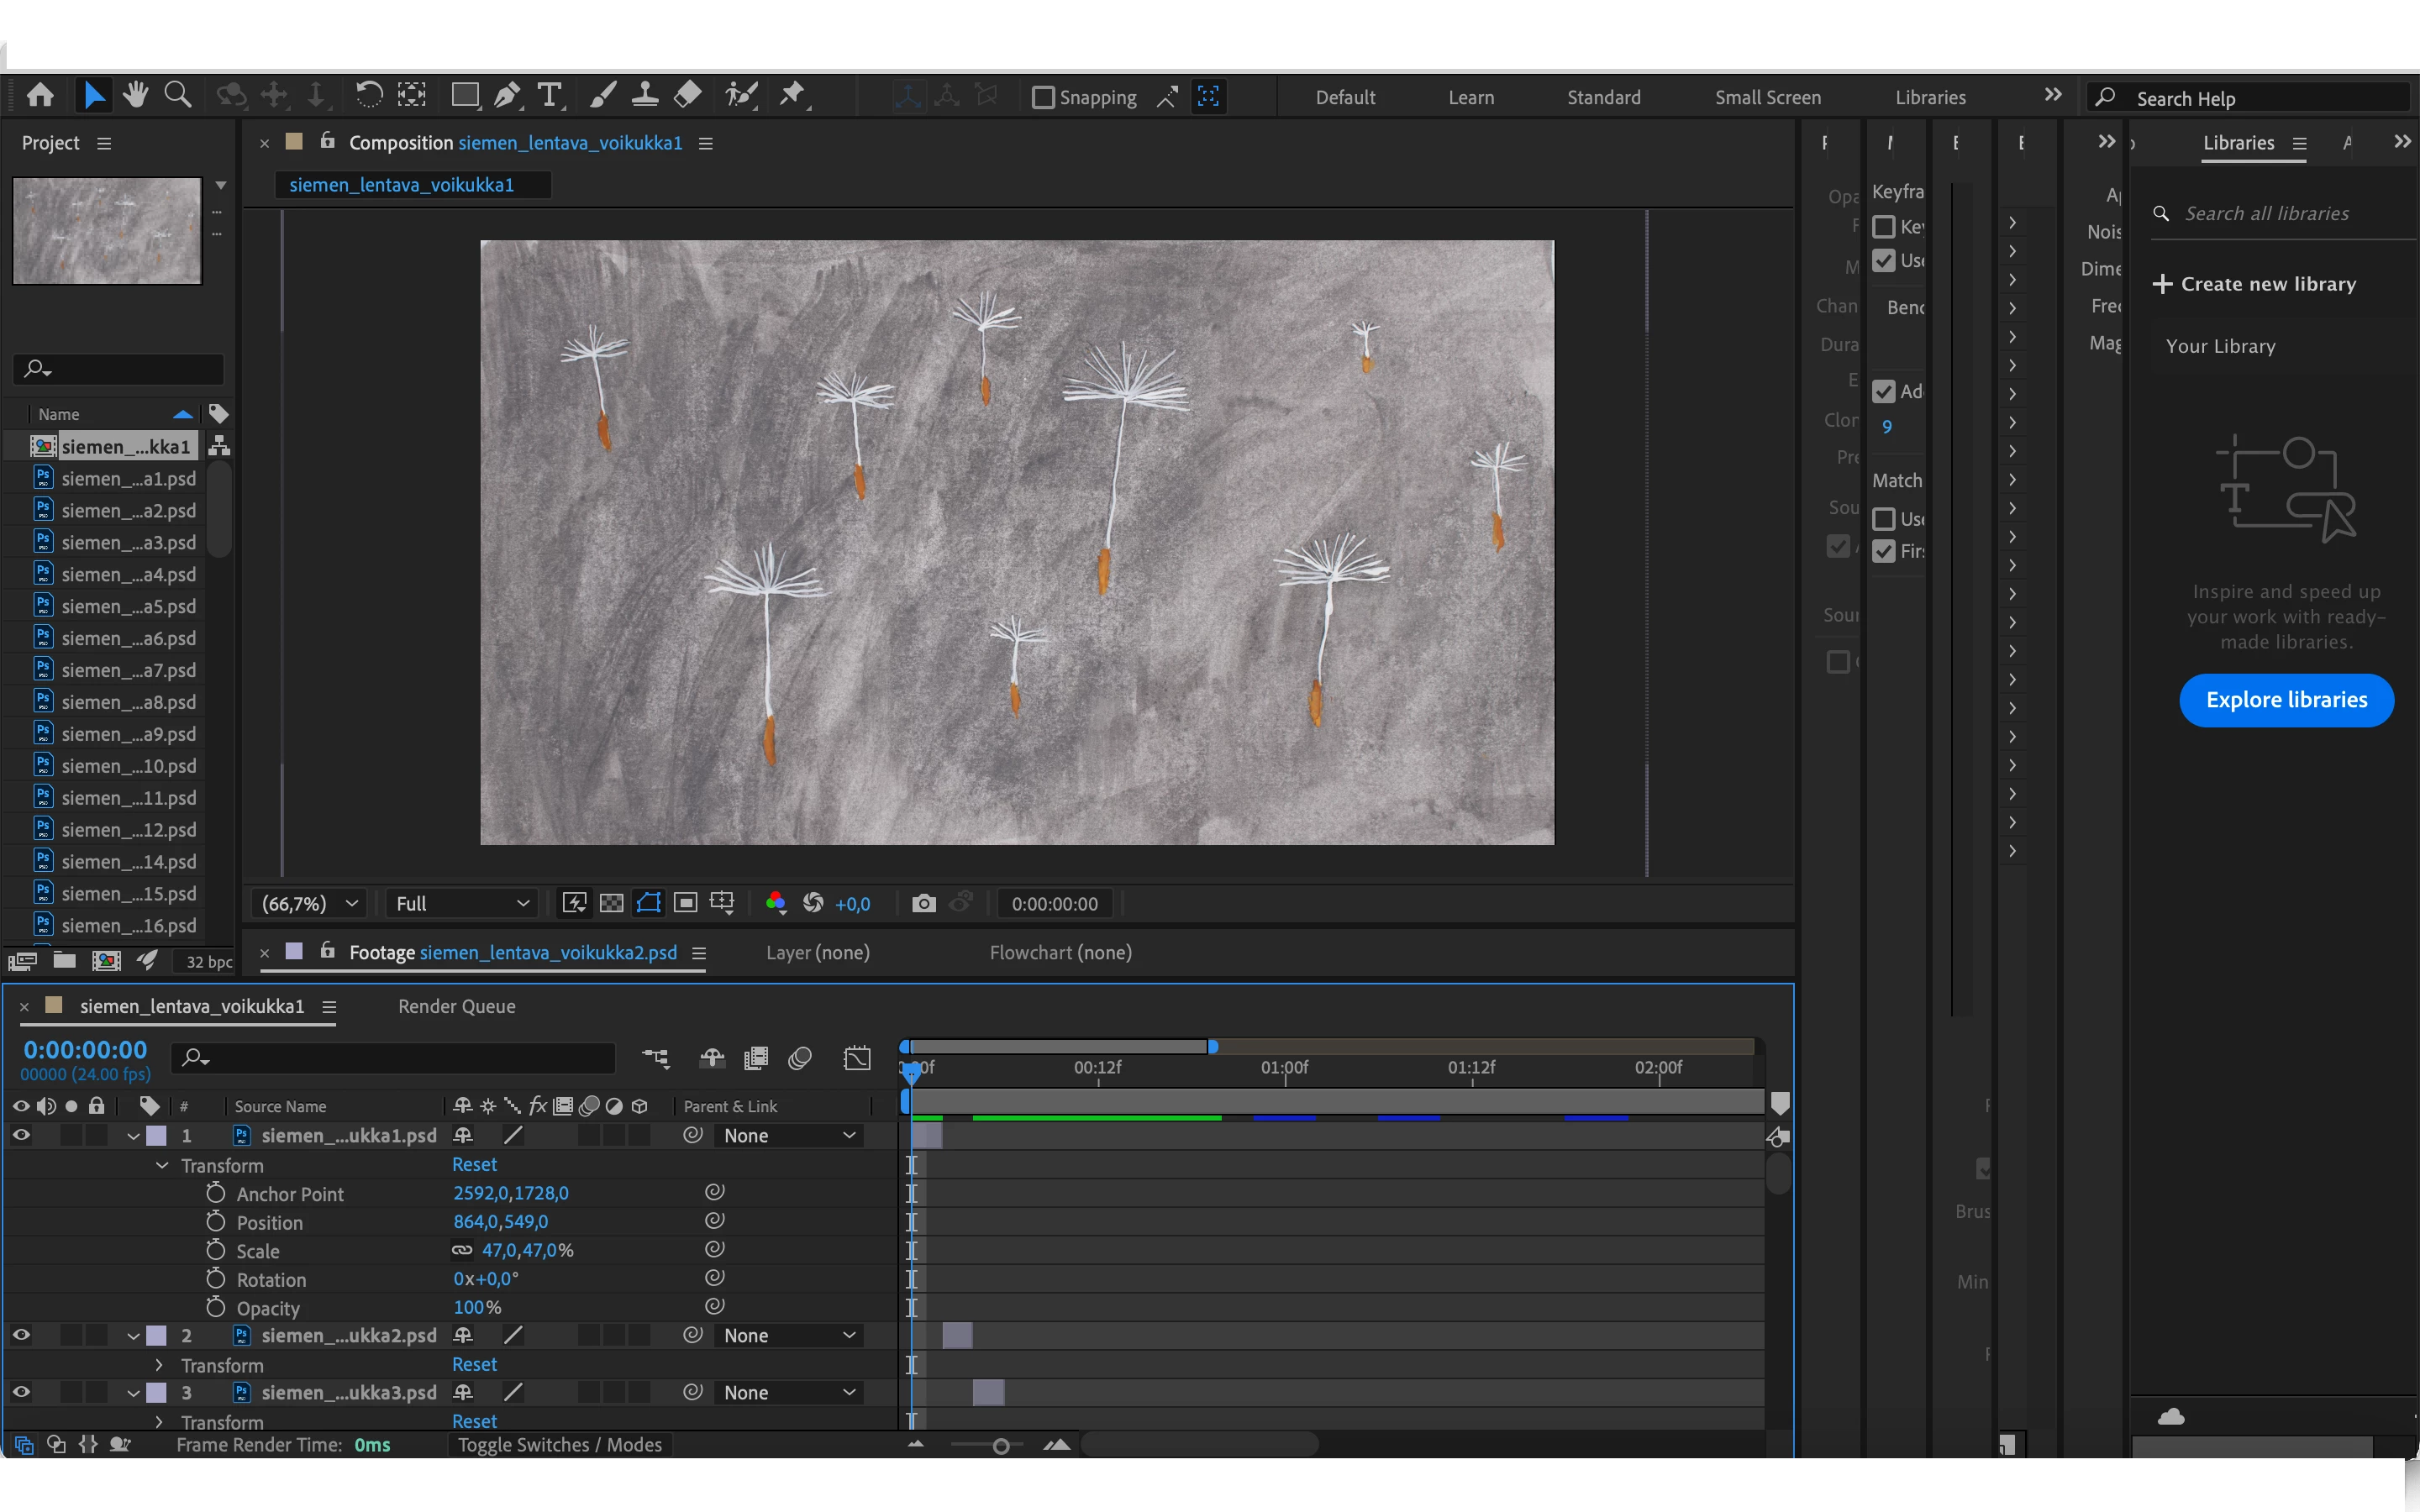2420x1512 pixels.
Task: Hide layer 2 with eye icon
Action: point(21,1335)
